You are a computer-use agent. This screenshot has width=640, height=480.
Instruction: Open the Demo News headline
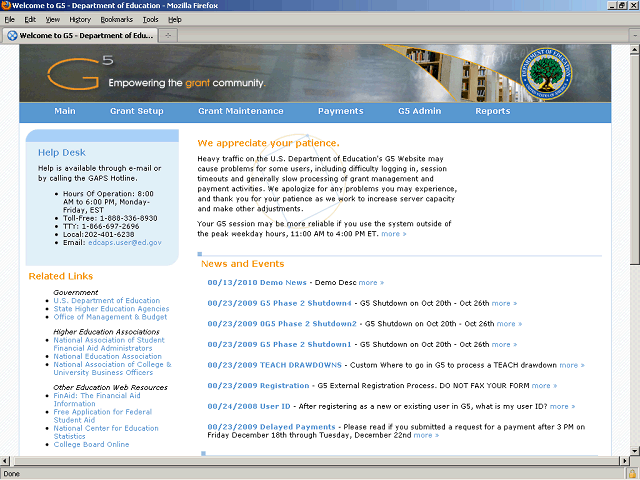click(257, 282)
